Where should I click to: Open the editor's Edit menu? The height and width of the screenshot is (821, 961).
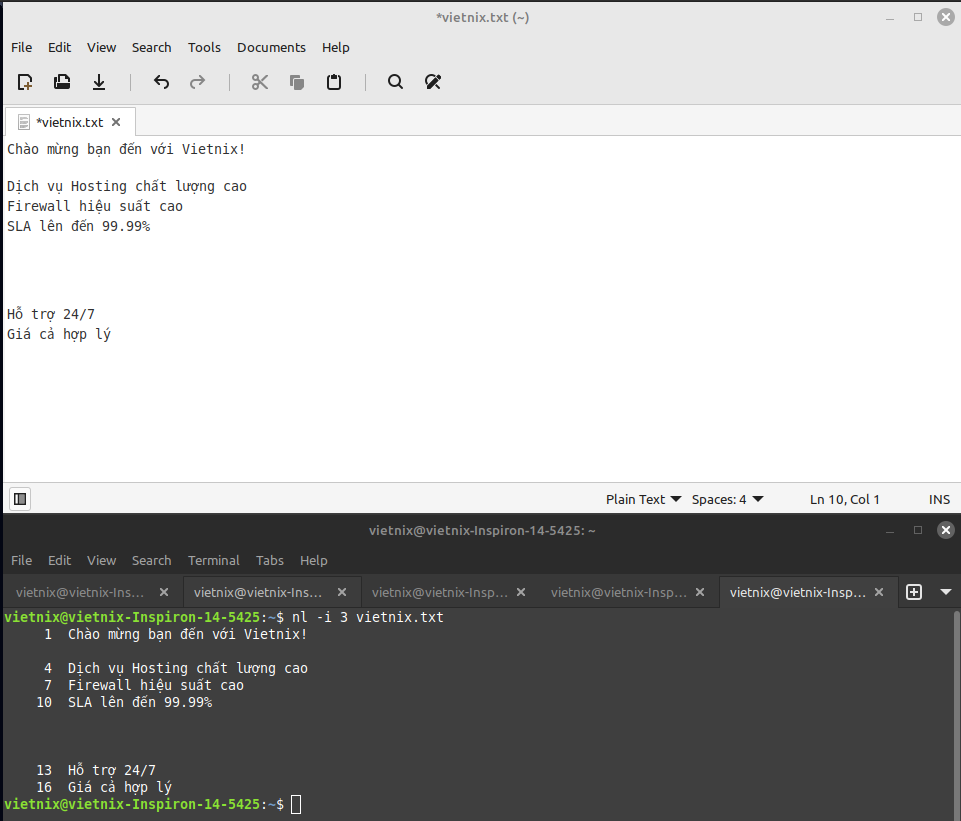[59, 47]
